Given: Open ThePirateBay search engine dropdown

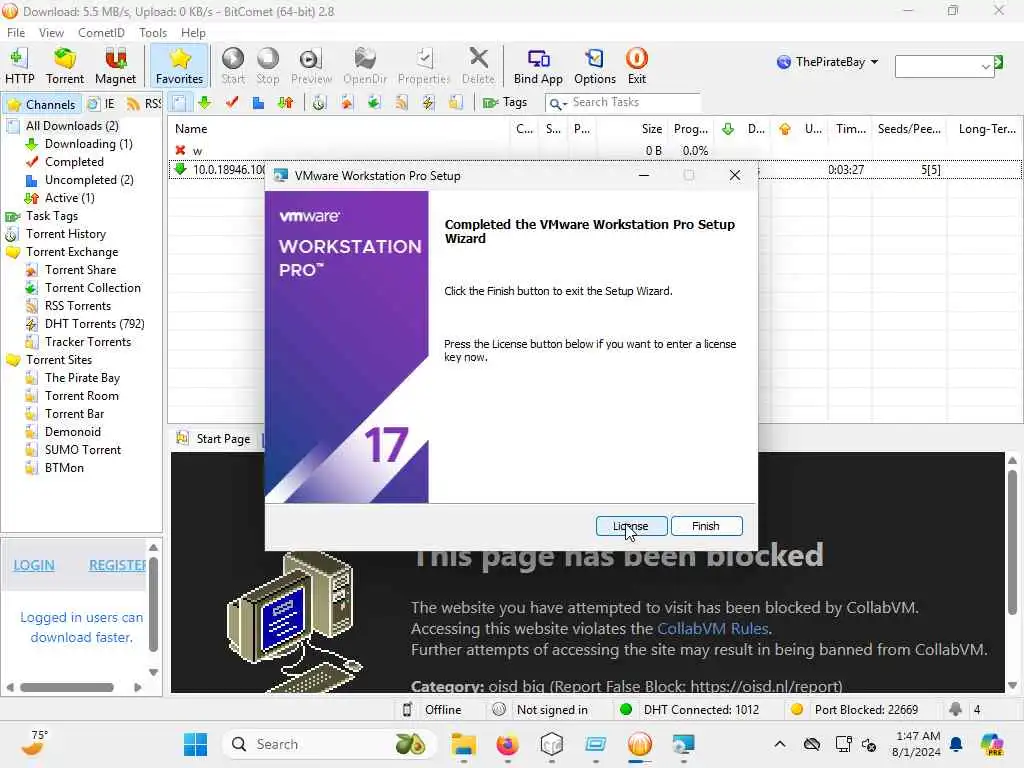Looking at the screenshot, I should pyautogui.click(x=827, y=62).
